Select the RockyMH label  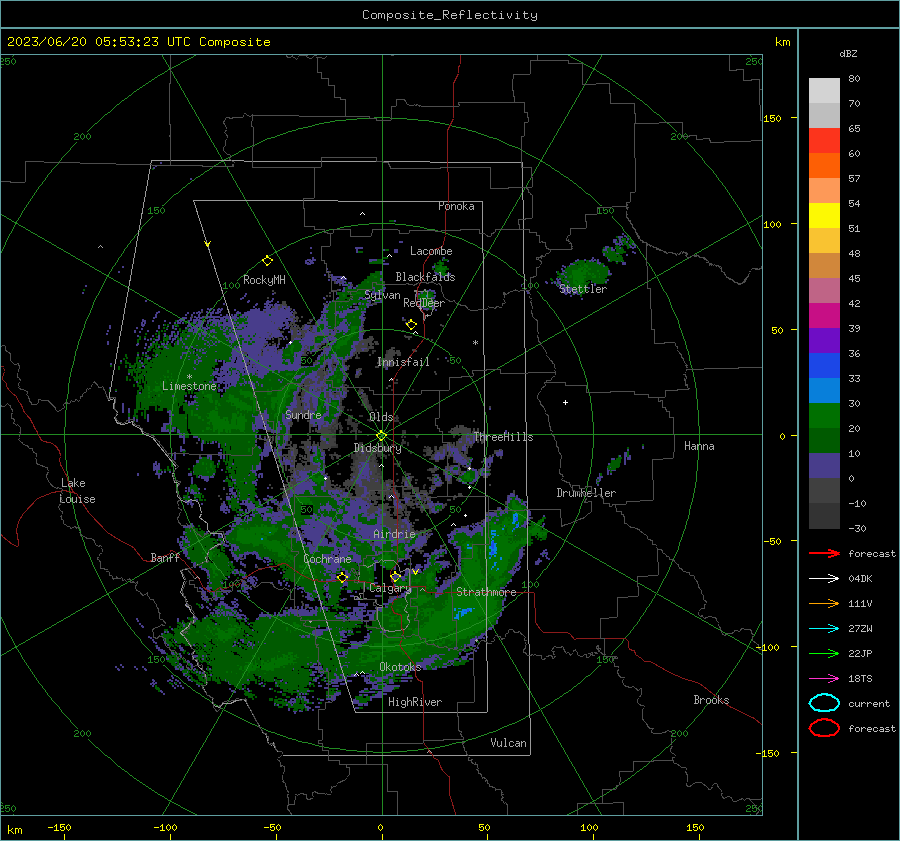[264, 280]
